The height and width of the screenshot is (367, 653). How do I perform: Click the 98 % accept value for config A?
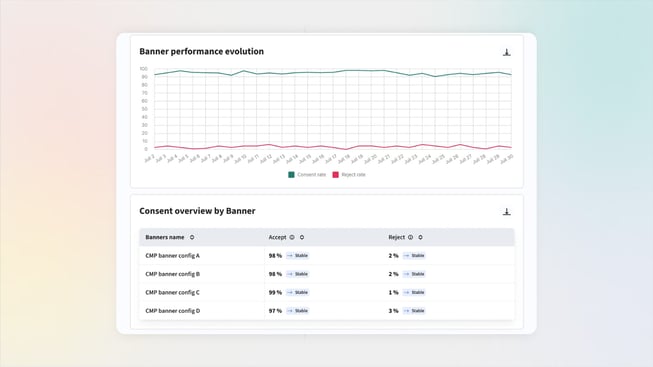(275, 256)
